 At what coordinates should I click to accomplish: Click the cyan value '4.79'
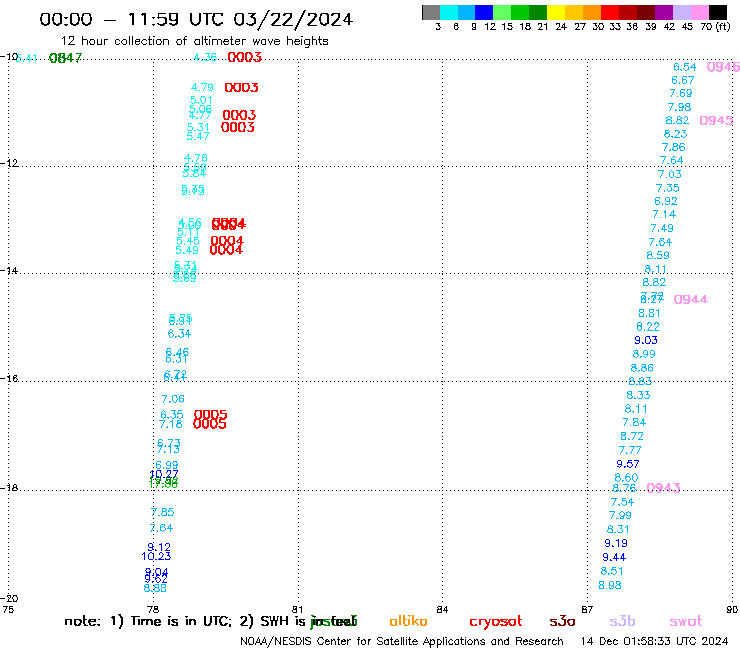click(x=202, y=88)
